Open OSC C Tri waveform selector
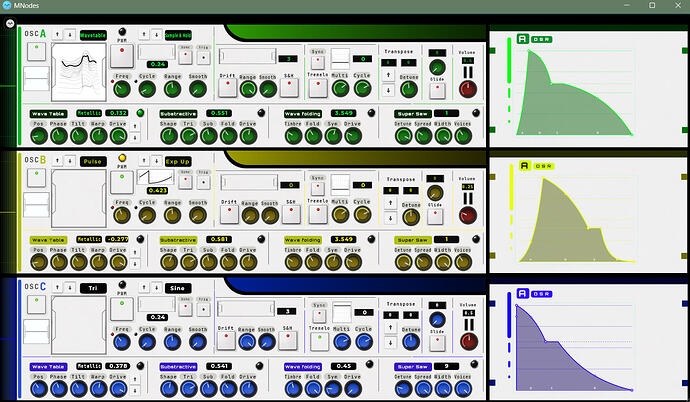Image resolution: width=690 pixels, height=402 pixels. click(x=93, y=288)
